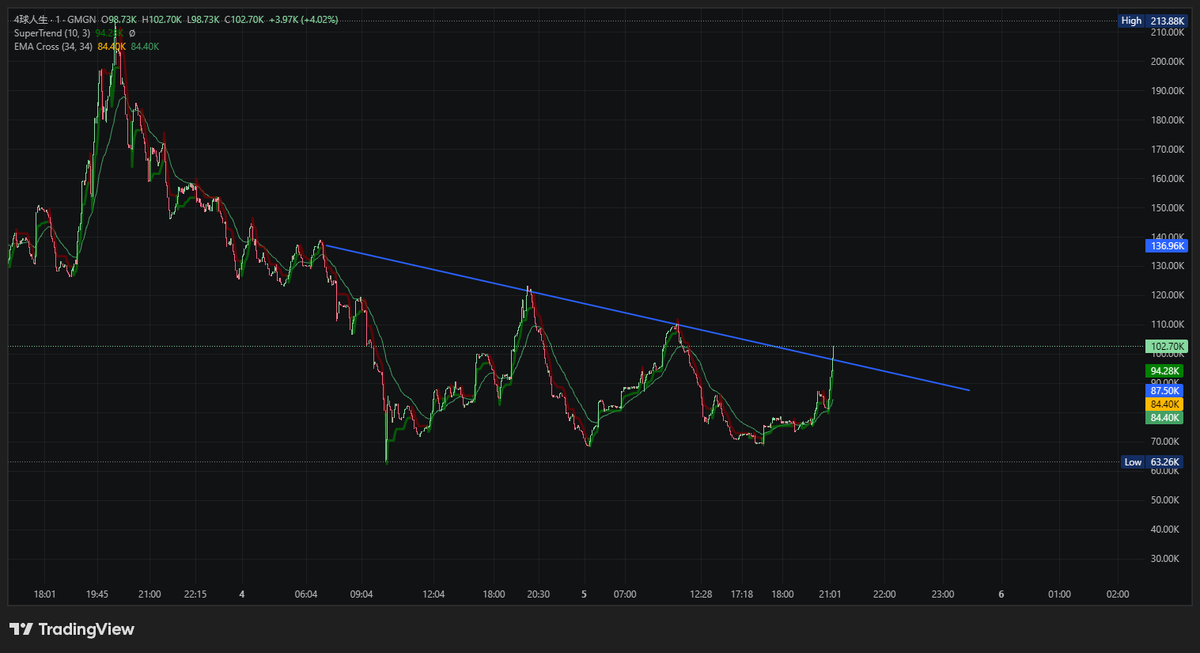Click the High 213.88K price label
Screen dimensions: 1200x653
(1152, 20)
